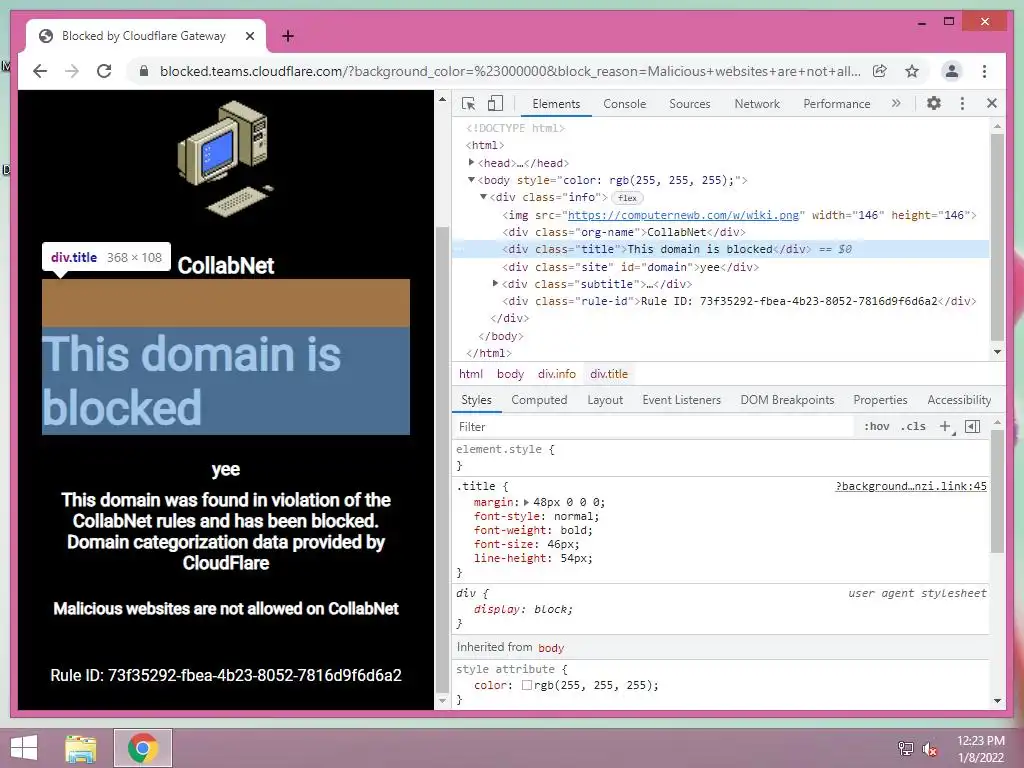
Task: Switch to the Console tab
Action: (624, 104)
